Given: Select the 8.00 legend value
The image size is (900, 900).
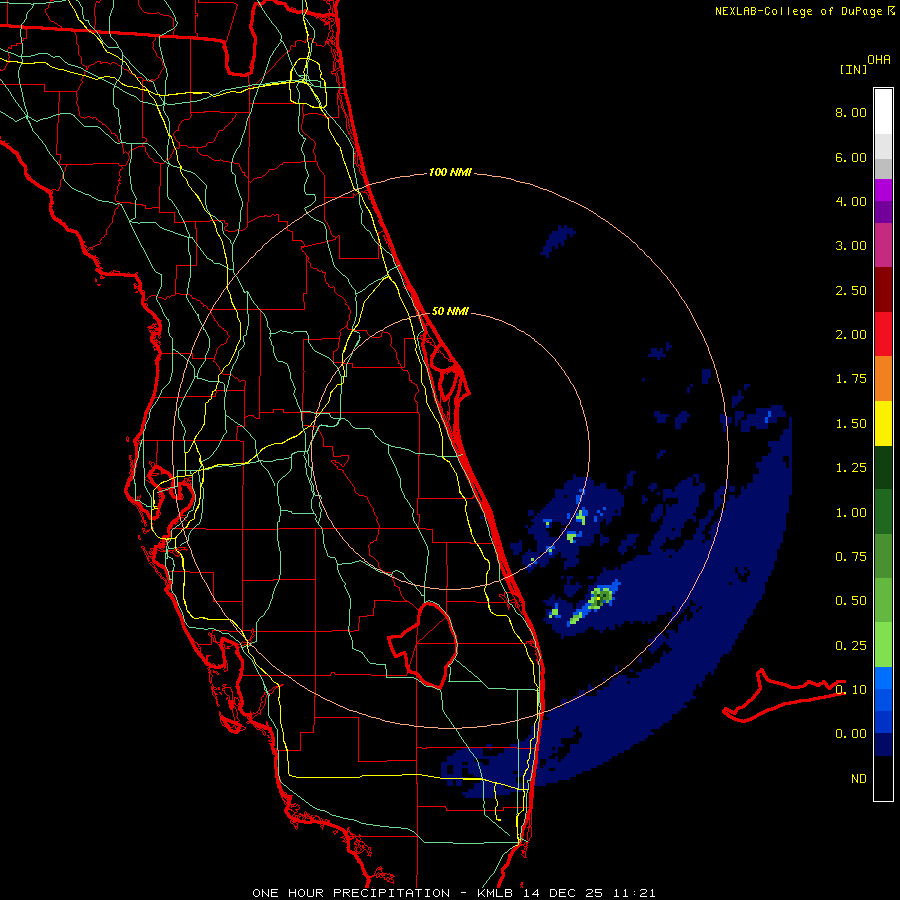Looking at the screenshot, I should [x=851, y=112].
